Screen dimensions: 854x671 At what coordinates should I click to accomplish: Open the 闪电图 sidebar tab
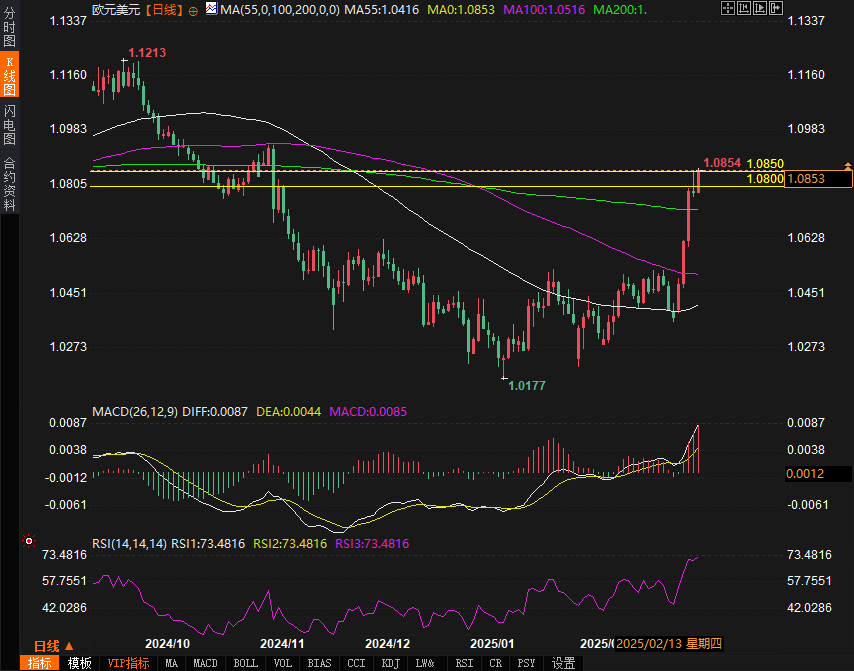click(x=9, y=125)
